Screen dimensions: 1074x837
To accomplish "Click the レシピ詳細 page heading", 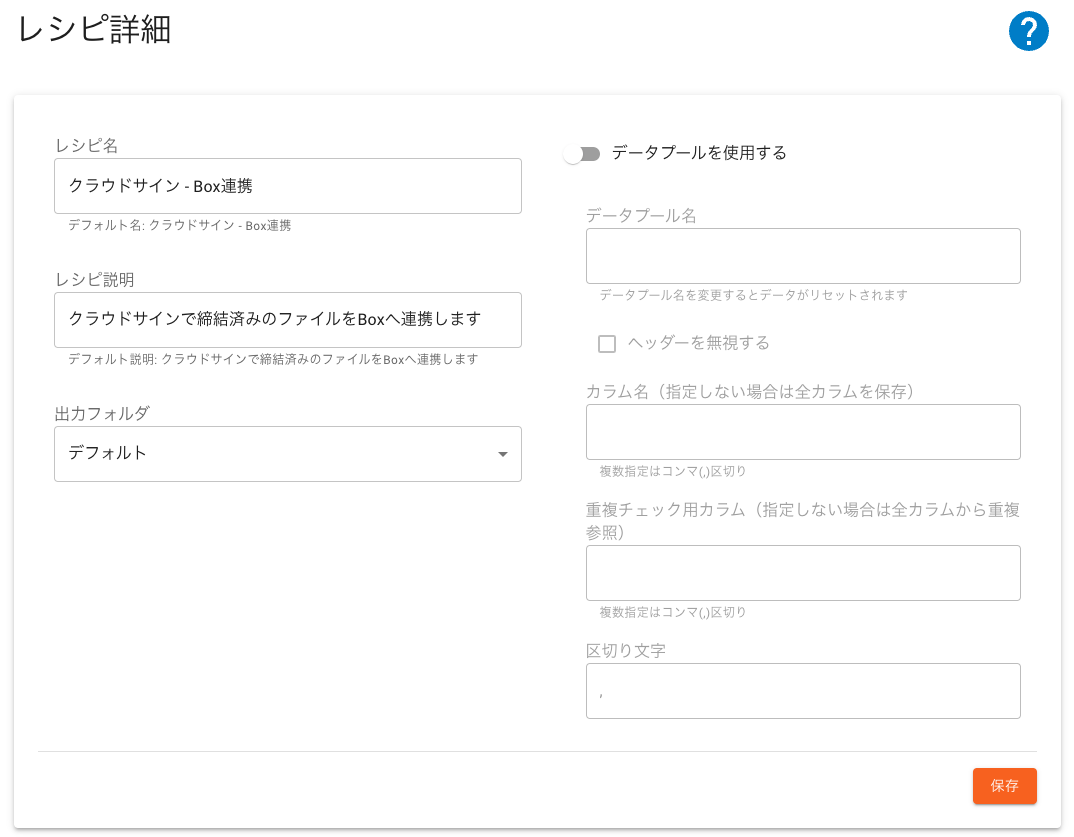I will click(x=94, y=30).
